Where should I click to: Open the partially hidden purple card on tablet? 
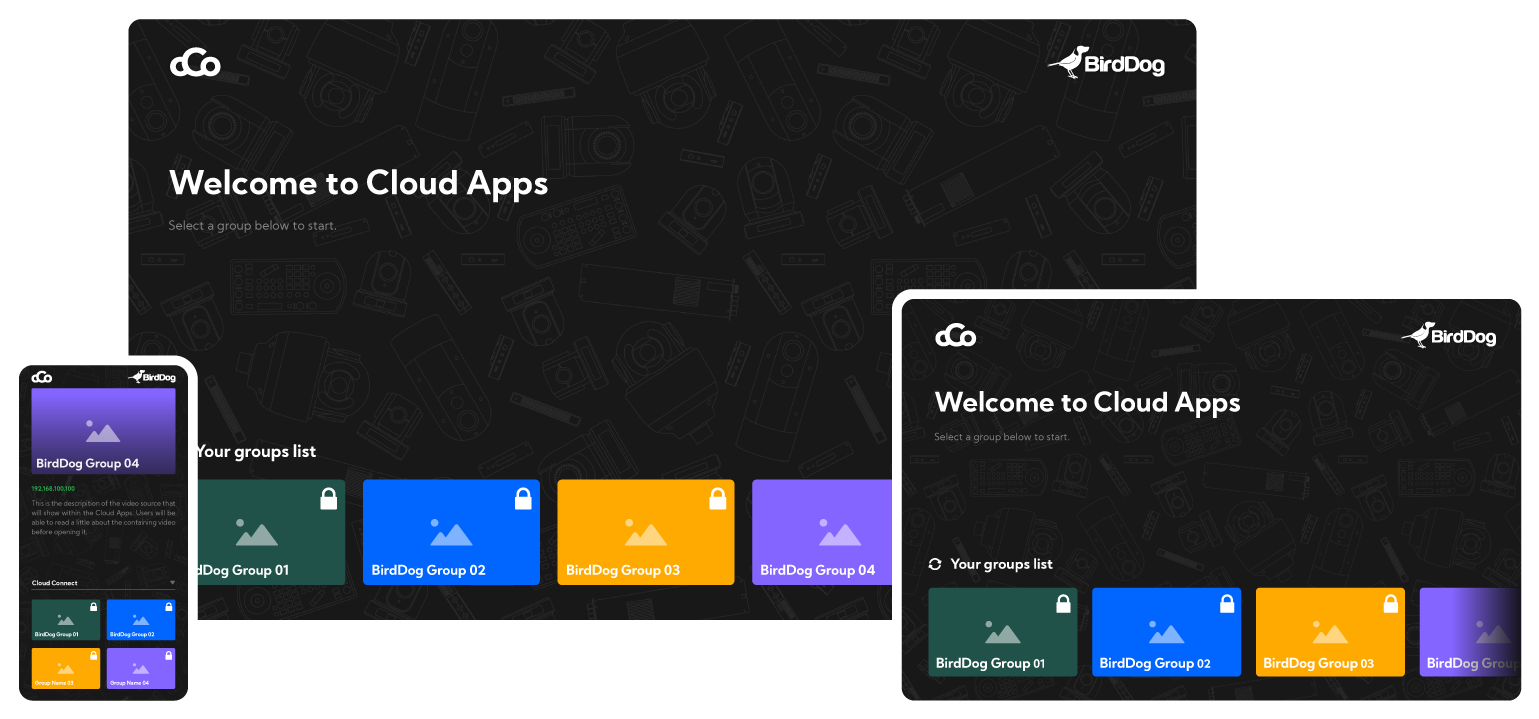(x=1469, y=632)
